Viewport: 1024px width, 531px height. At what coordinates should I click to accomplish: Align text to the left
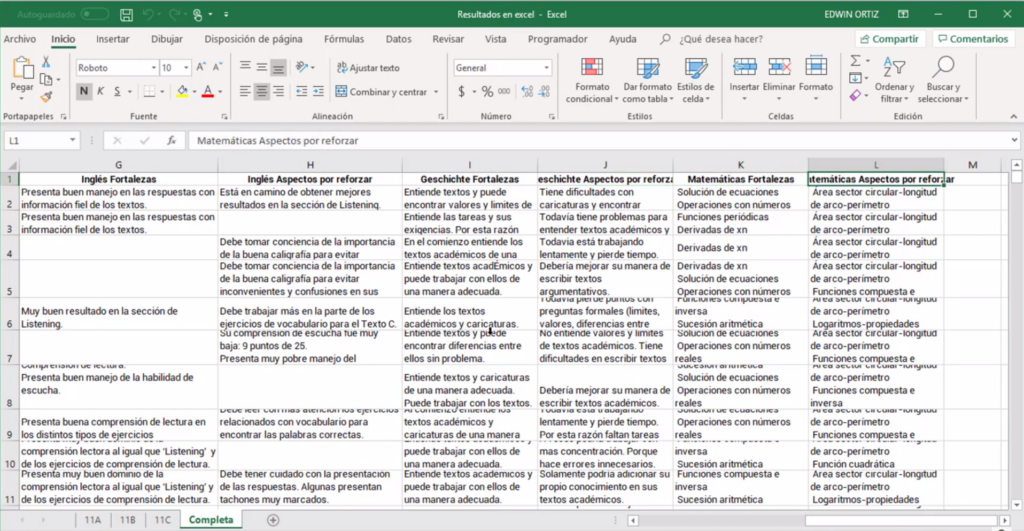(245, 91)
